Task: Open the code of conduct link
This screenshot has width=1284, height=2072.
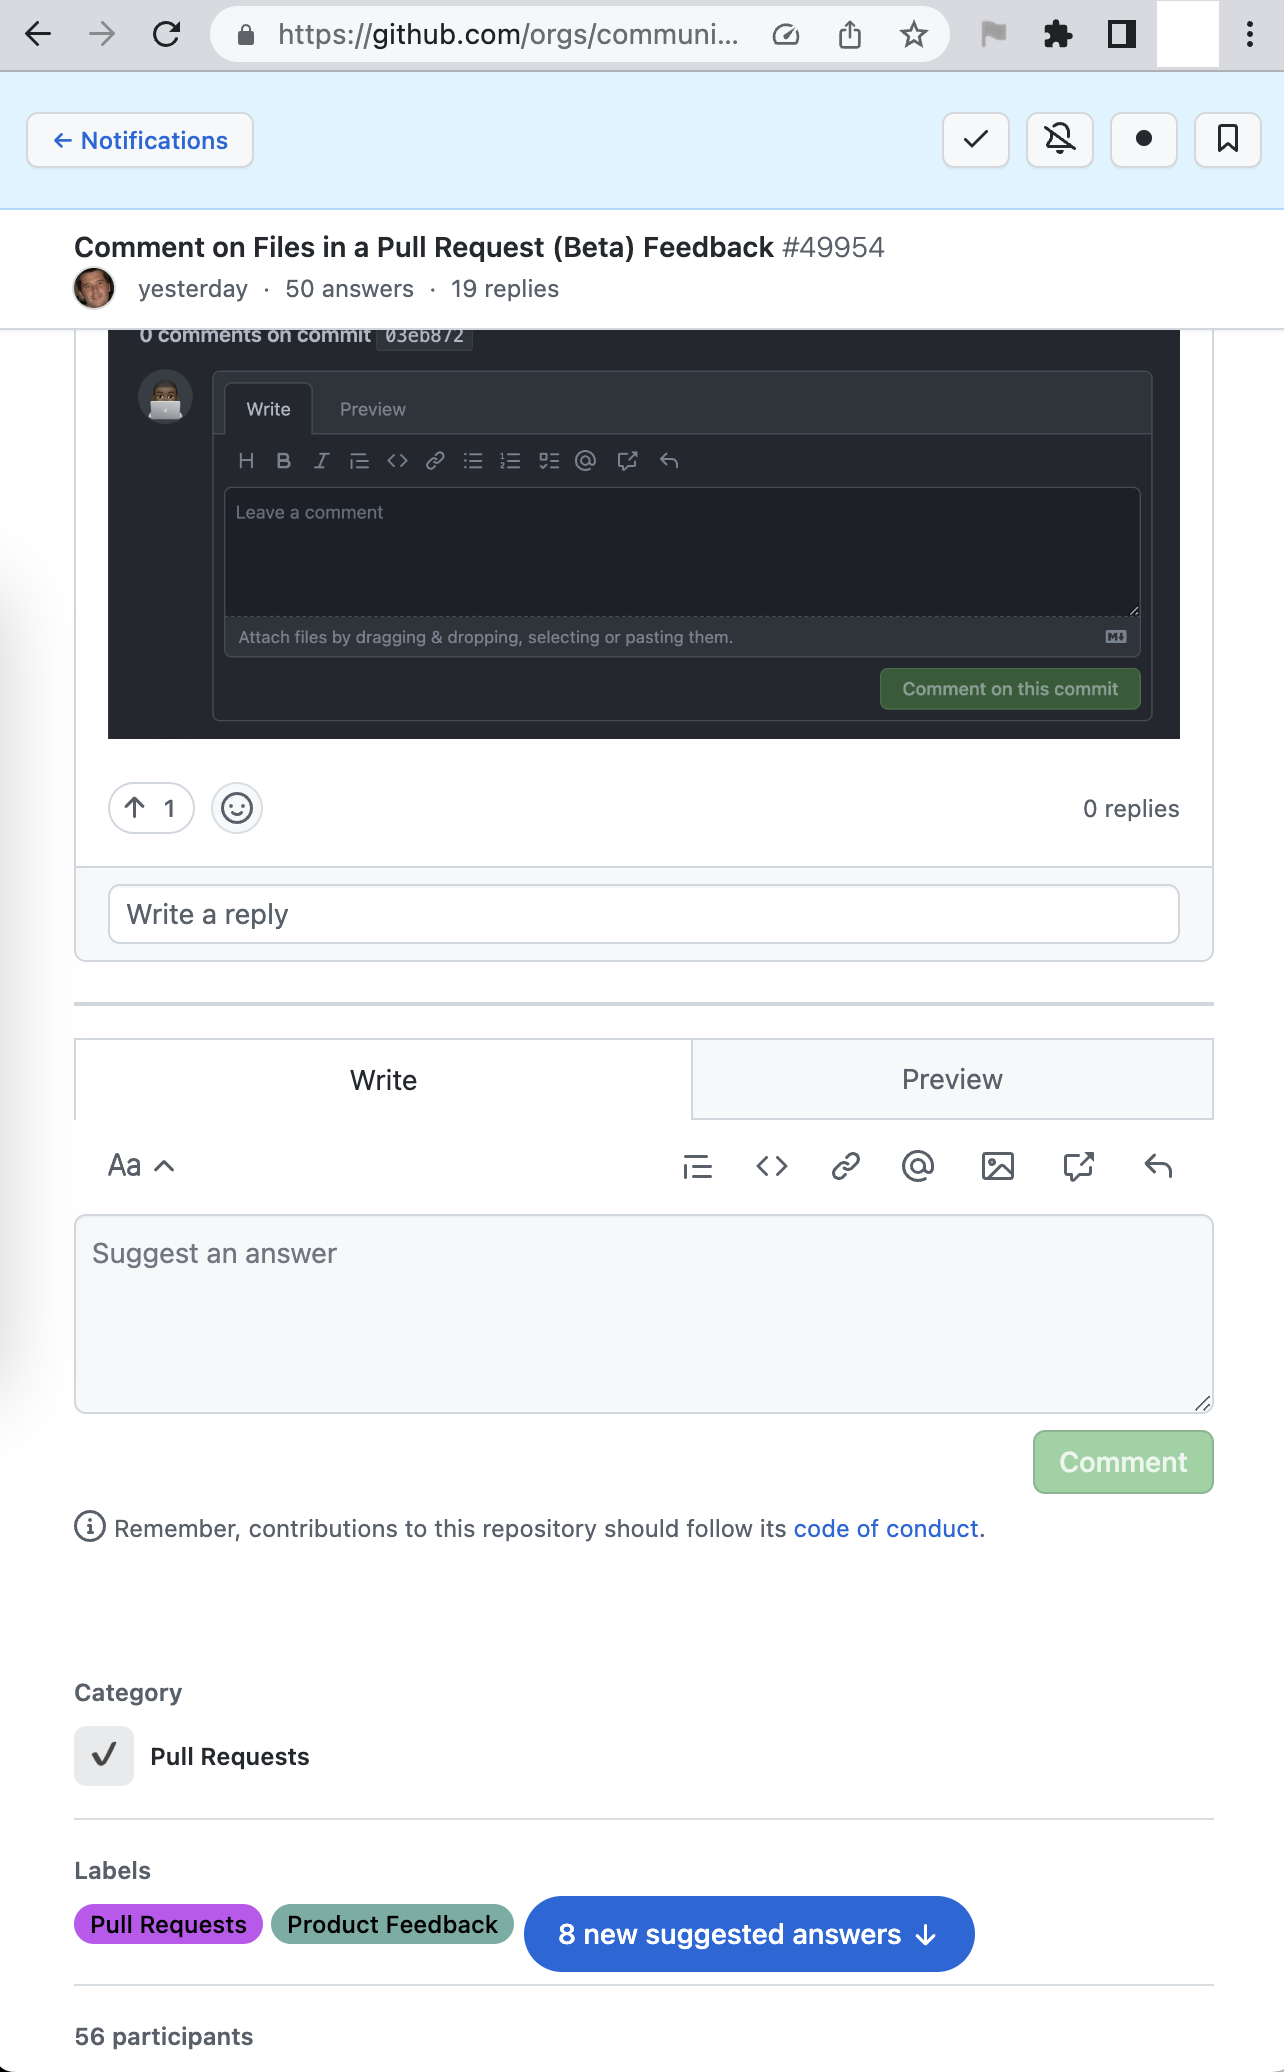Action: tap(885, 1528)
